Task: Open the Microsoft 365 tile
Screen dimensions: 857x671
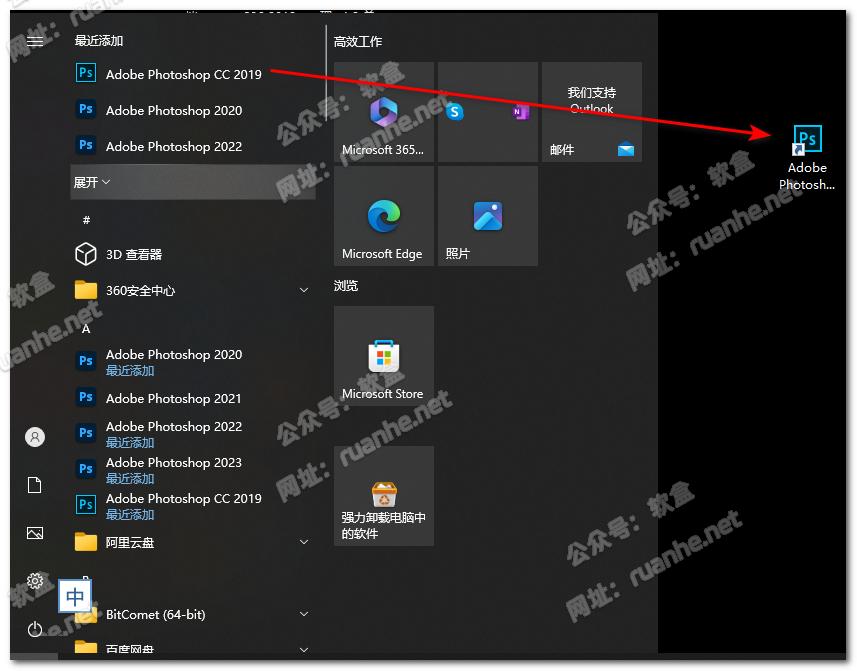Action: click(x=384, y=112)
